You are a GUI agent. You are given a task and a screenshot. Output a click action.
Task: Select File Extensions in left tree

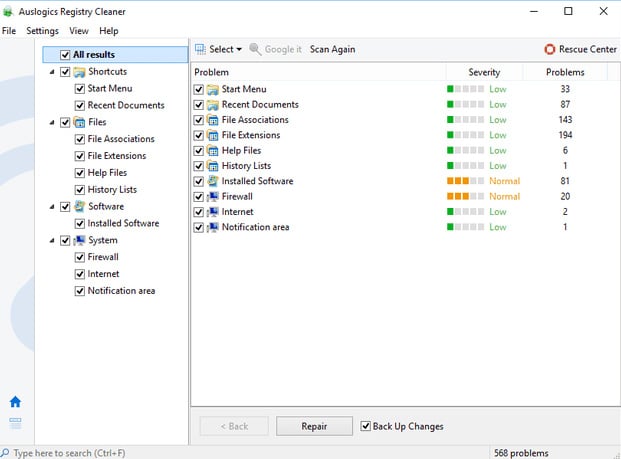pos(117,156)
